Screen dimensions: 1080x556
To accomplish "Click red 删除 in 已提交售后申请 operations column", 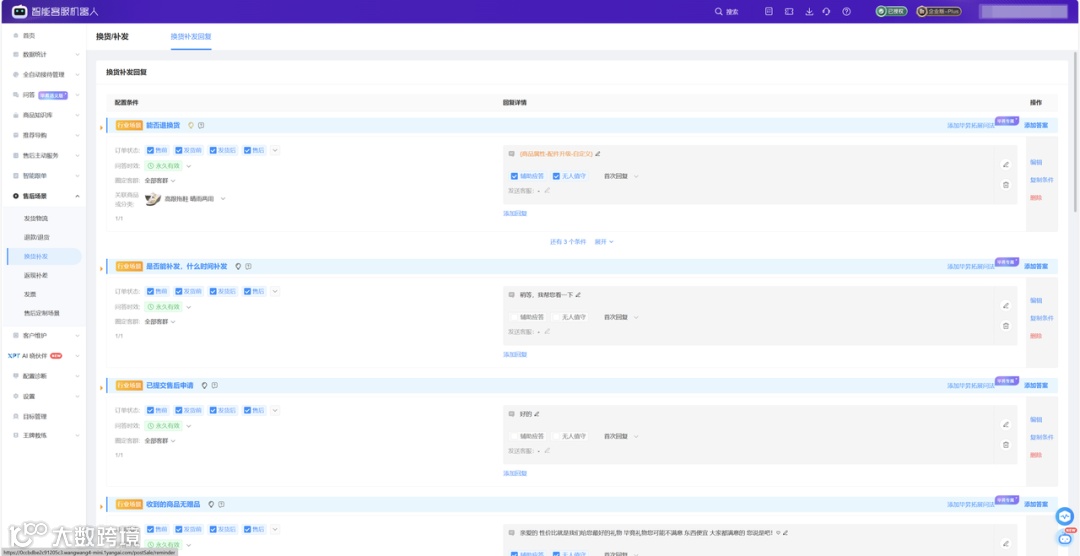I will 1036,455.
